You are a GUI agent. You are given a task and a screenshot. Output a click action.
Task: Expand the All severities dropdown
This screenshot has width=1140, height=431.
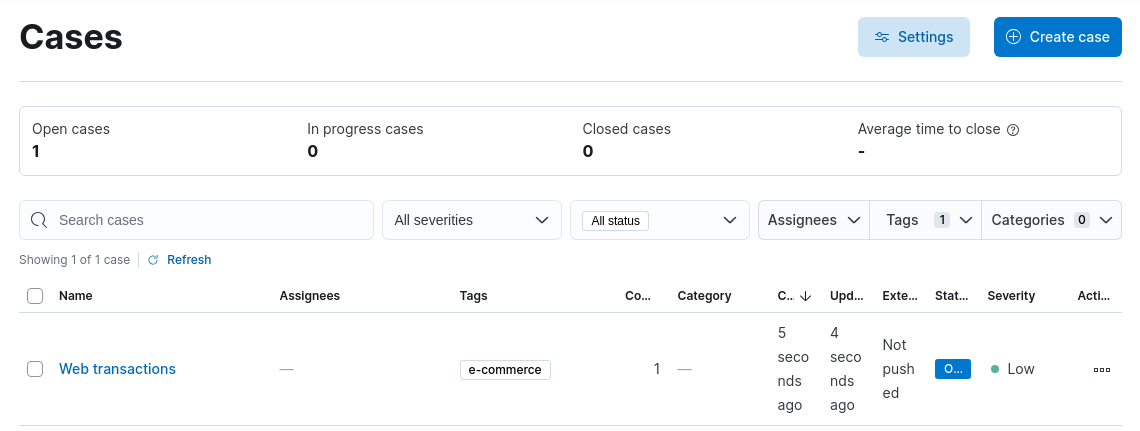click(x=471, y=220)
